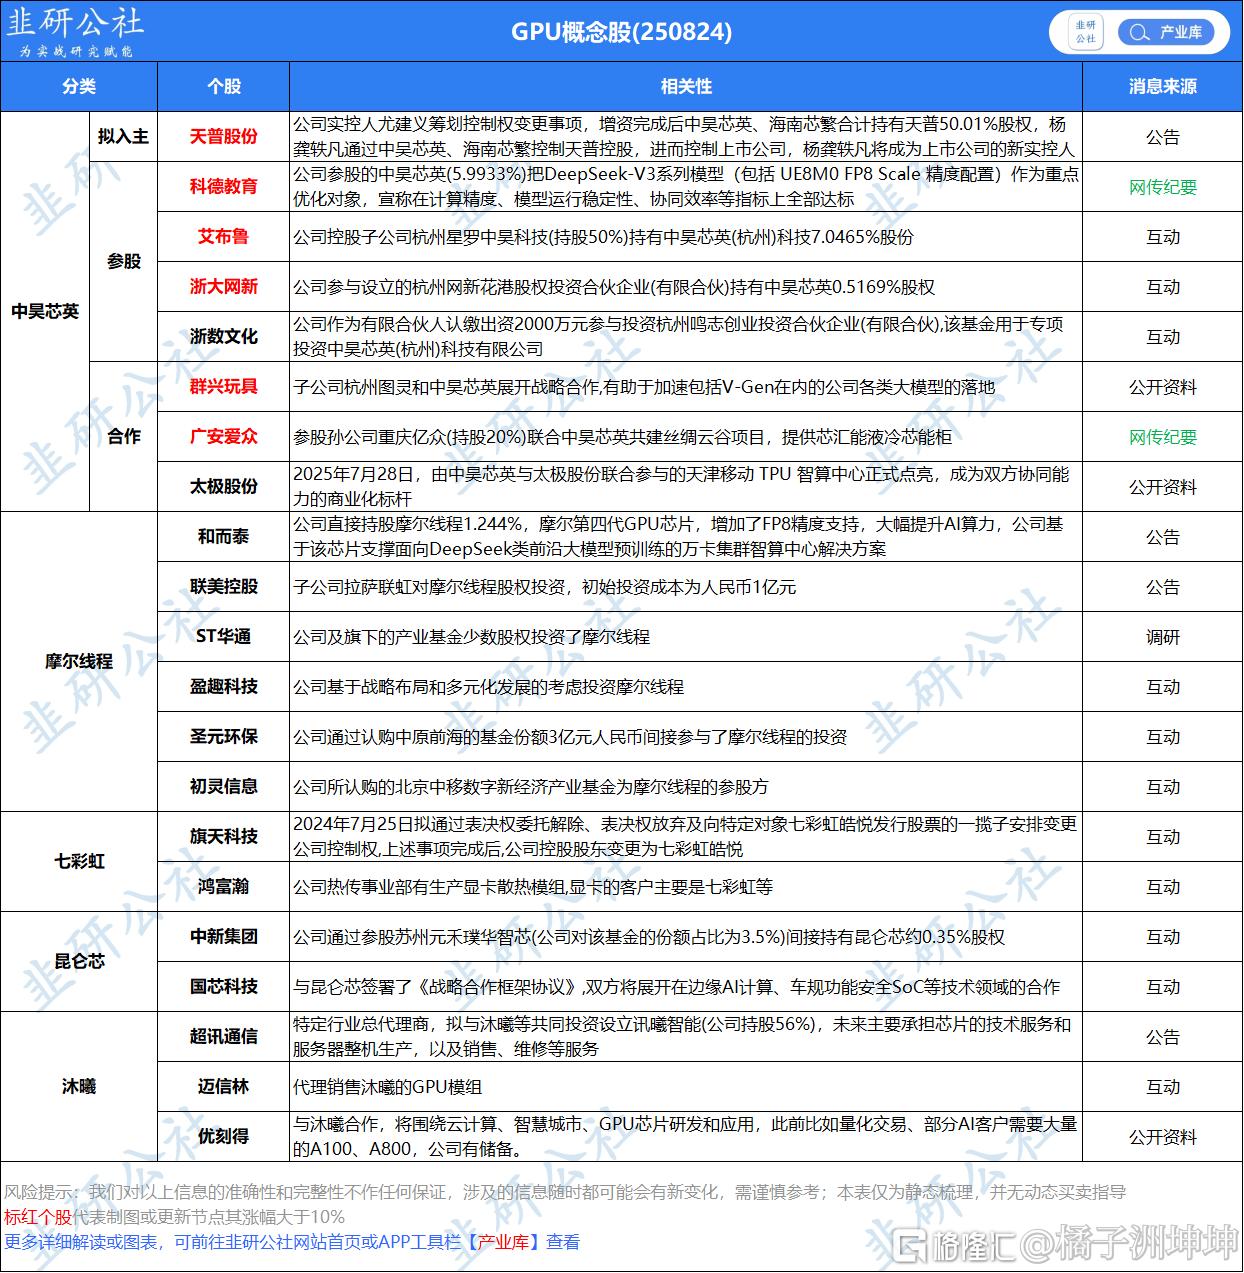Click the 个股 column header
Image resolution: width=1244 pixels, height=1273 pixels.
pyautogui.click(x=224, y=86)
